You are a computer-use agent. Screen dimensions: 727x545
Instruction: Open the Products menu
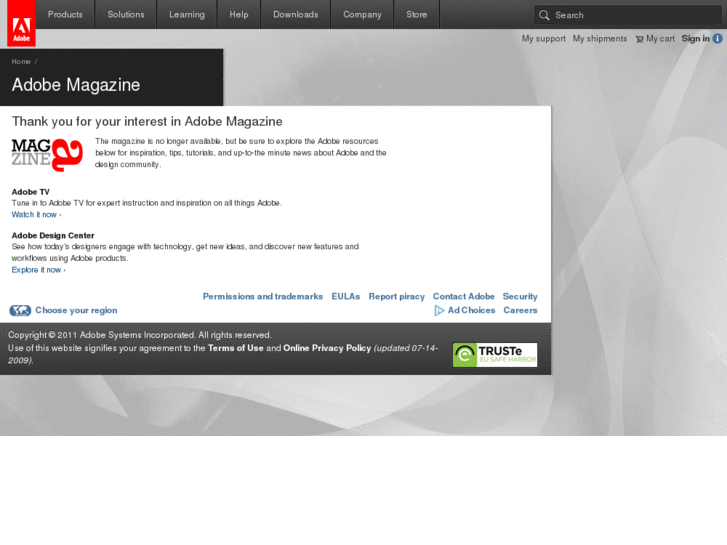pyautogui.click(x=65, y=14)
